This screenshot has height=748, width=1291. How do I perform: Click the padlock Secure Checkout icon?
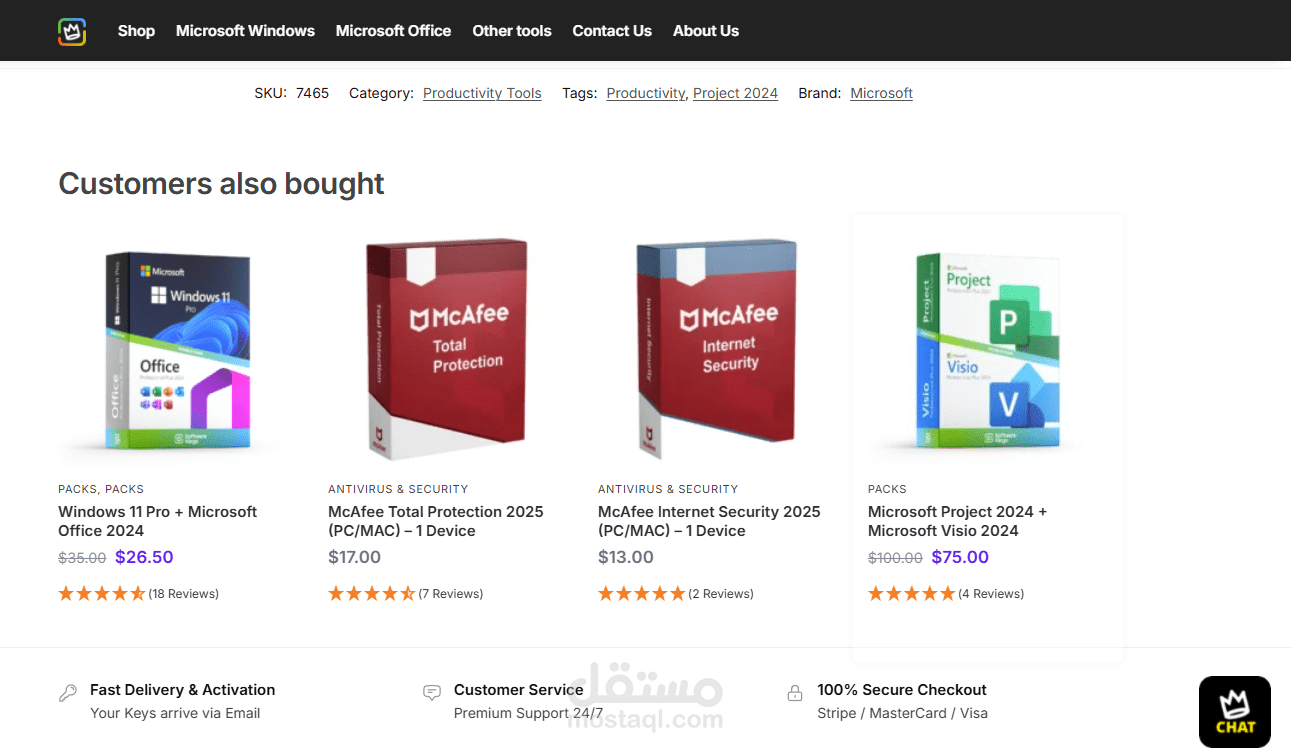click(x=795, y=692)
